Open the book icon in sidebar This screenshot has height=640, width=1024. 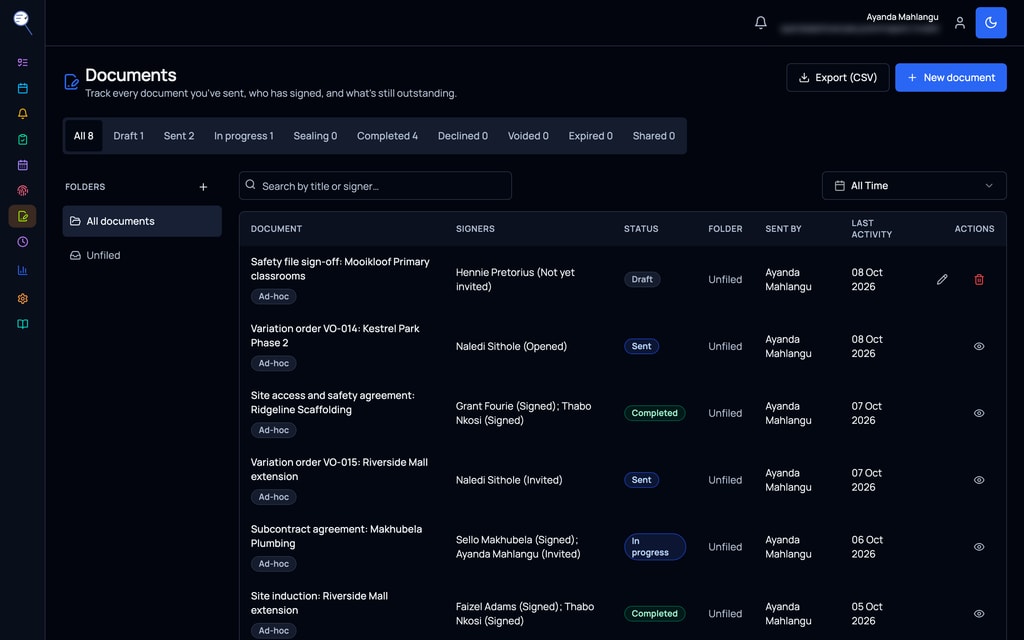[x=22, y=324]
